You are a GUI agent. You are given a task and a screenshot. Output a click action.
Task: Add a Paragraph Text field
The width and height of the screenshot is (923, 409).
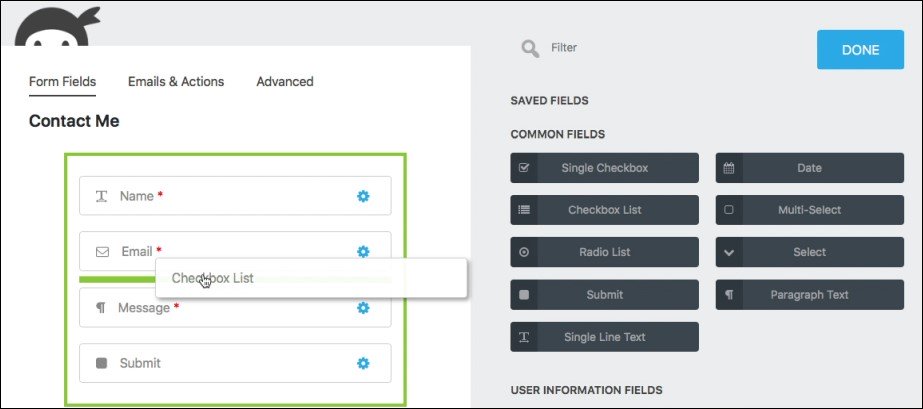pos(809,295)
